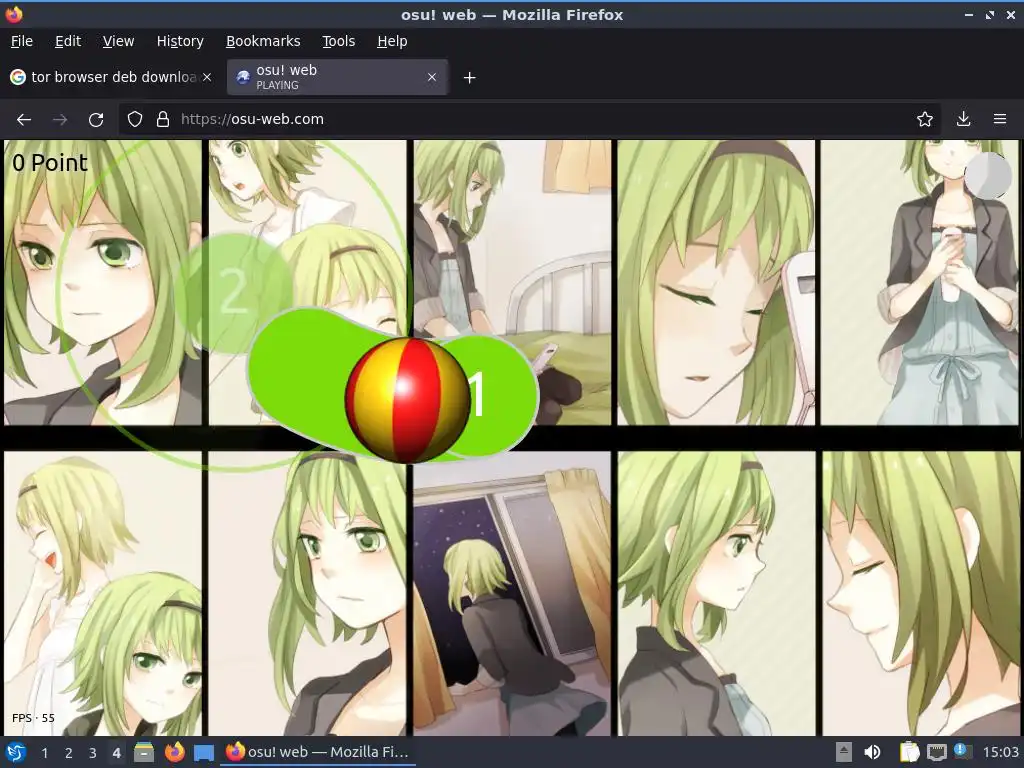This screenshot has width=1024, height=768.
Task: Close the tor browser deb download tab
Action: [207, 77]
